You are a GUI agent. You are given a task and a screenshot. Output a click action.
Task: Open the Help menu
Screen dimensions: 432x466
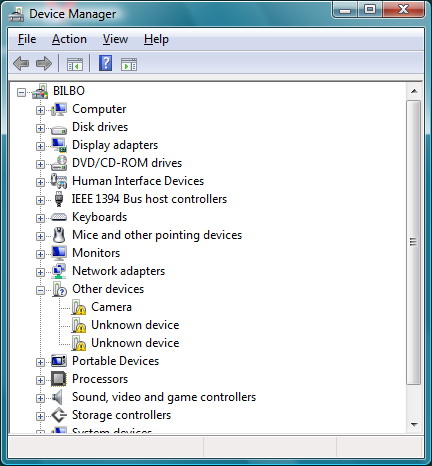click(x=156, y=39)
